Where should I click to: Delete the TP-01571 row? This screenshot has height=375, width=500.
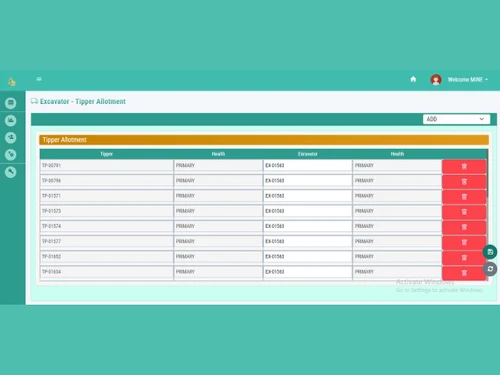coord(464,197)
